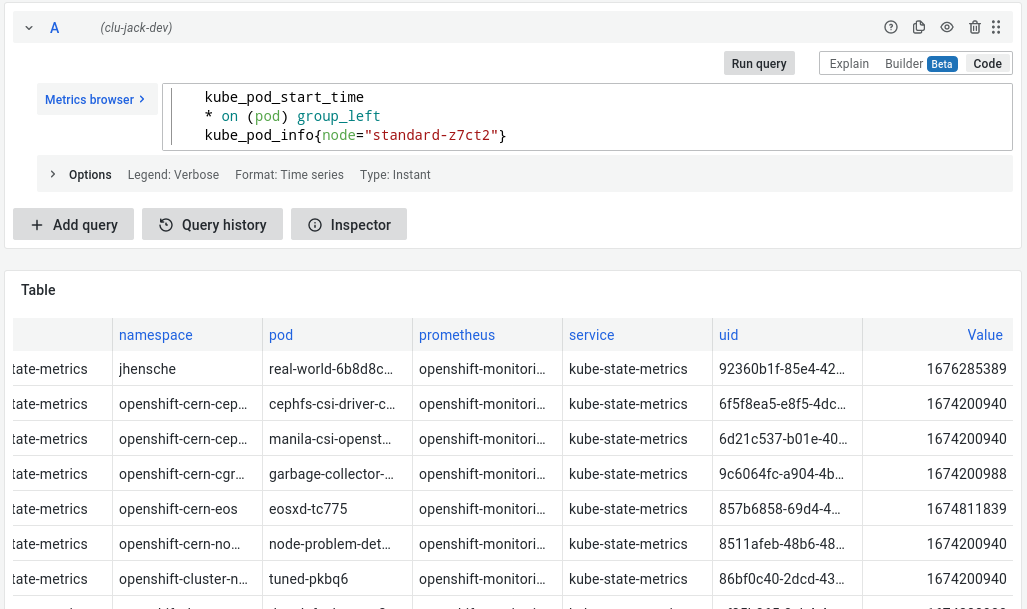Click the query help question mark icon
Image resolution: width=1027 pixels, height=609 pixels.
tap(891, 28)
